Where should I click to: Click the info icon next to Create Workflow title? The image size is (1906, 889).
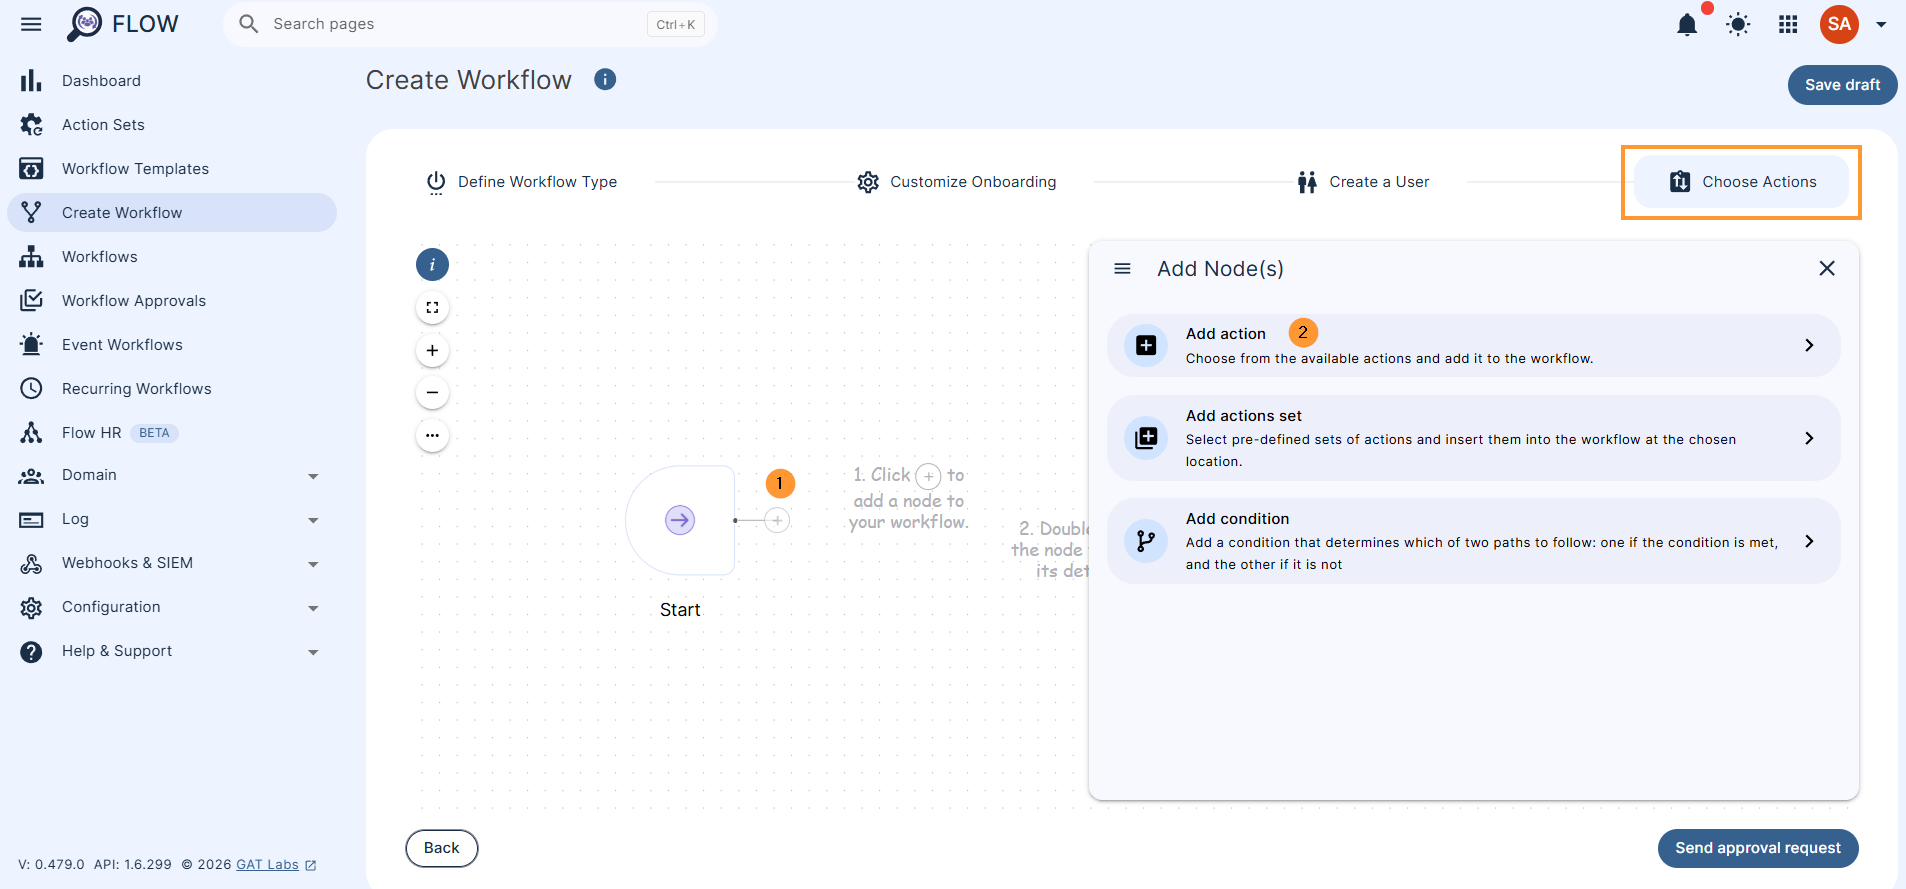(x=605, y=79)
